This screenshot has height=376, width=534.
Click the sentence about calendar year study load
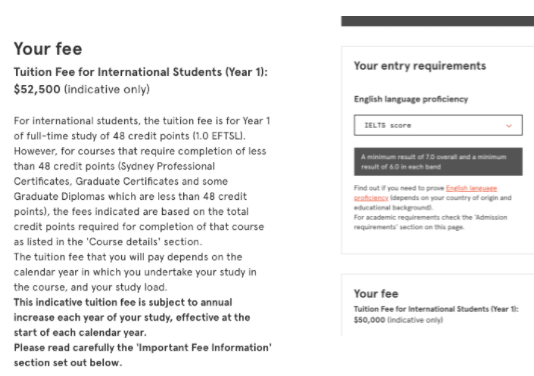135,272
